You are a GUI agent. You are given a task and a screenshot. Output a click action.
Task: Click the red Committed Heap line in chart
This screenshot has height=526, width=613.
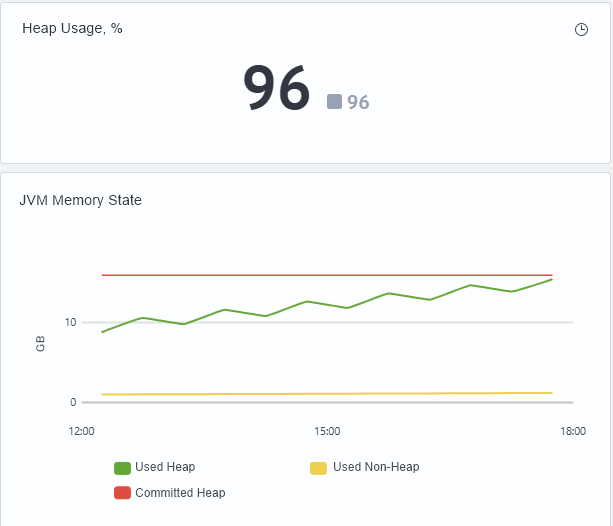tap(327, 275)
